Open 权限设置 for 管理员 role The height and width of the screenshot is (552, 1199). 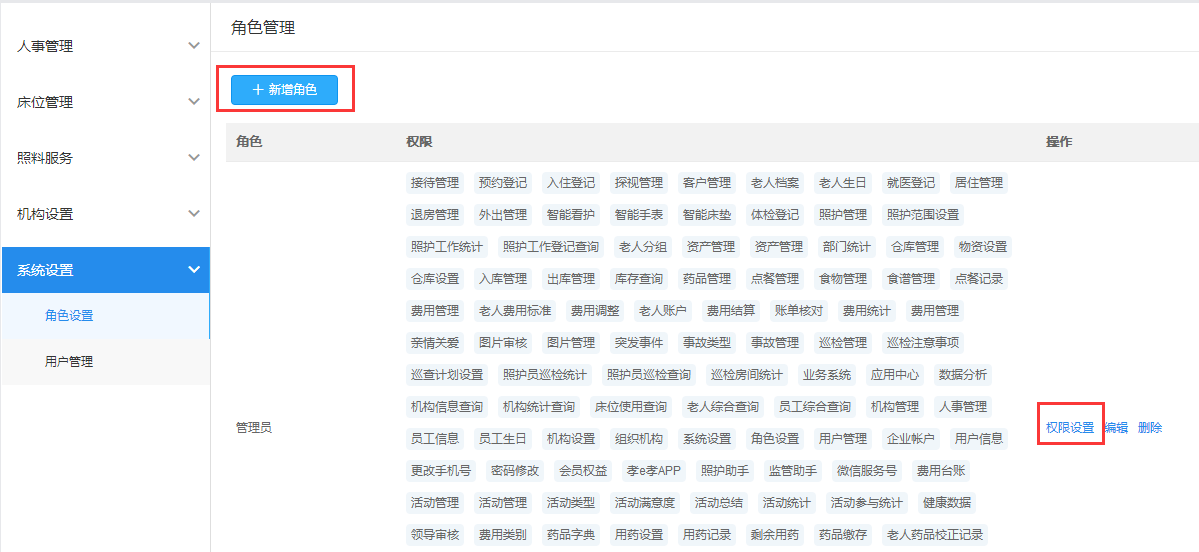1070,428
